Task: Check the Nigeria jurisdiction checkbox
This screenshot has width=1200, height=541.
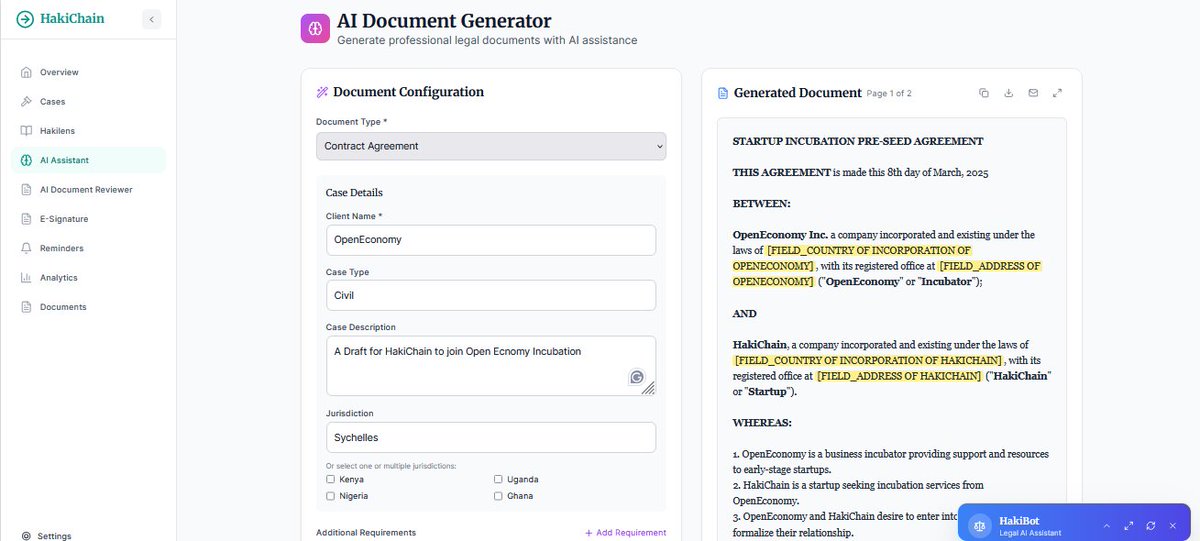Action: coord(331,496)
